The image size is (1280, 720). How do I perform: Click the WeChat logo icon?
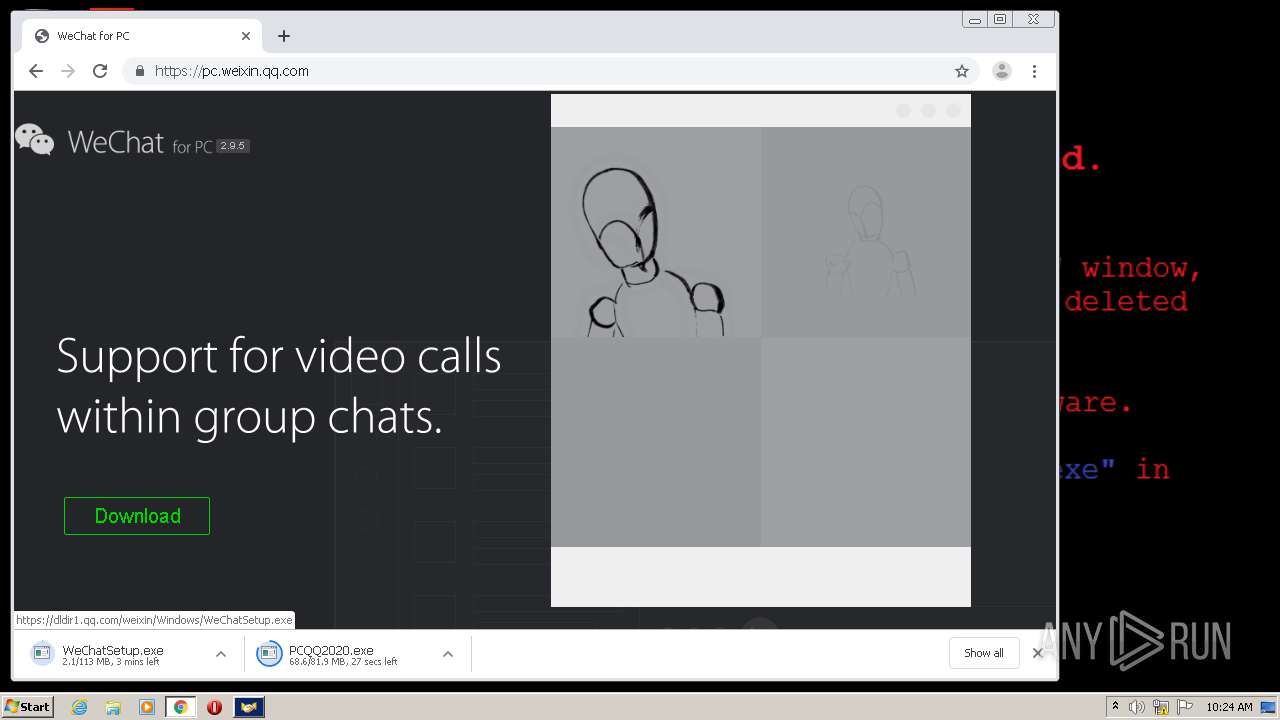pos(35,140)
